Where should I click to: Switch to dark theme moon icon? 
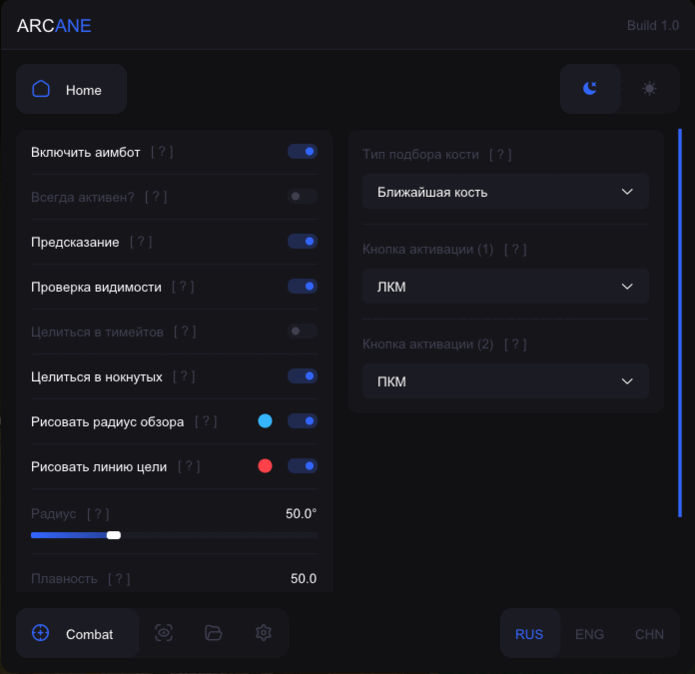coord(590,89)
